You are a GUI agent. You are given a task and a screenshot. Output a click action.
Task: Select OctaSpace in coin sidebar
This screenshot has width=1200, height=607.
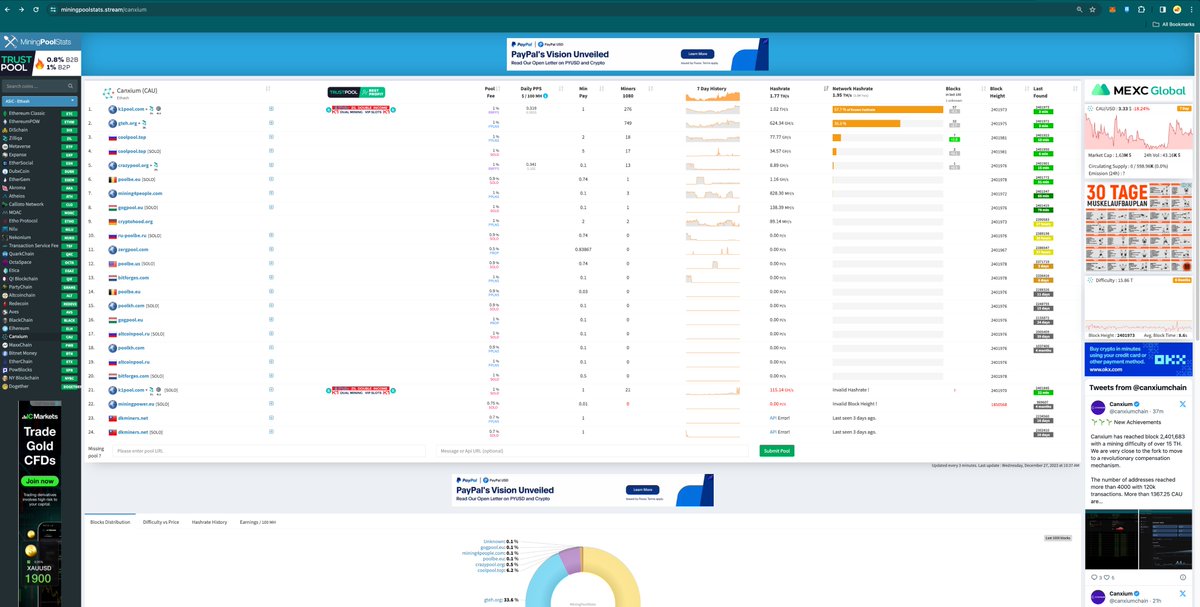click(20, 261)
